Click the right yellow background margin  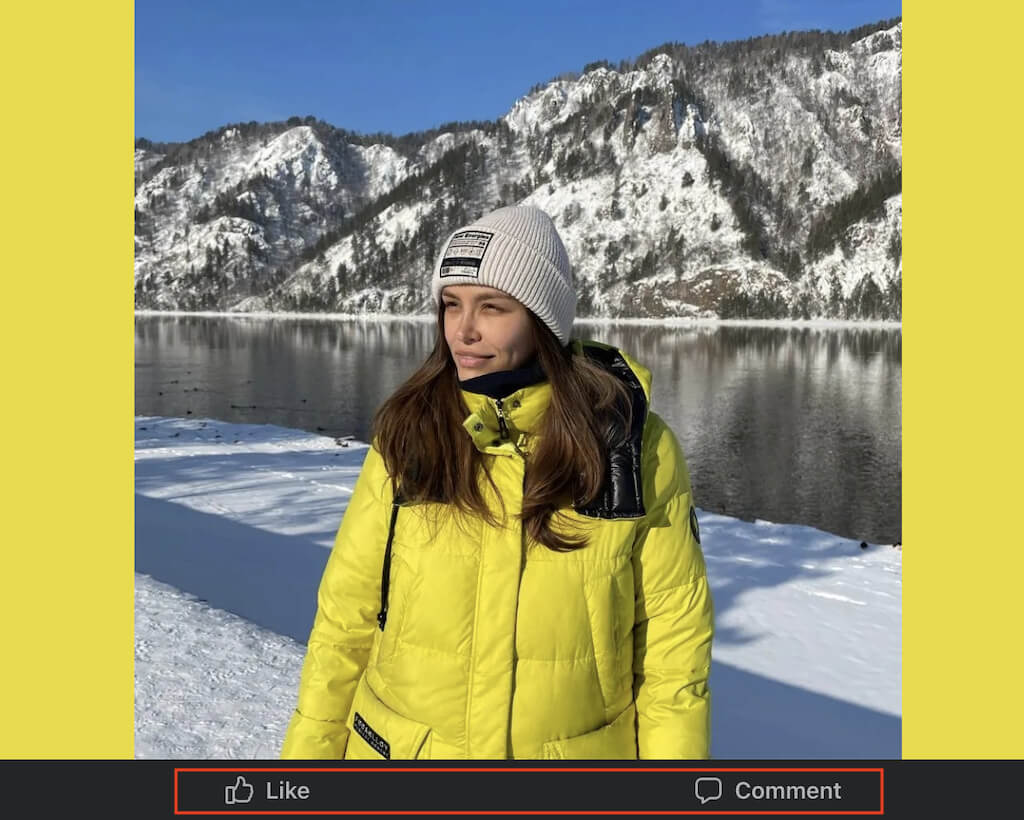pos(963,379)
